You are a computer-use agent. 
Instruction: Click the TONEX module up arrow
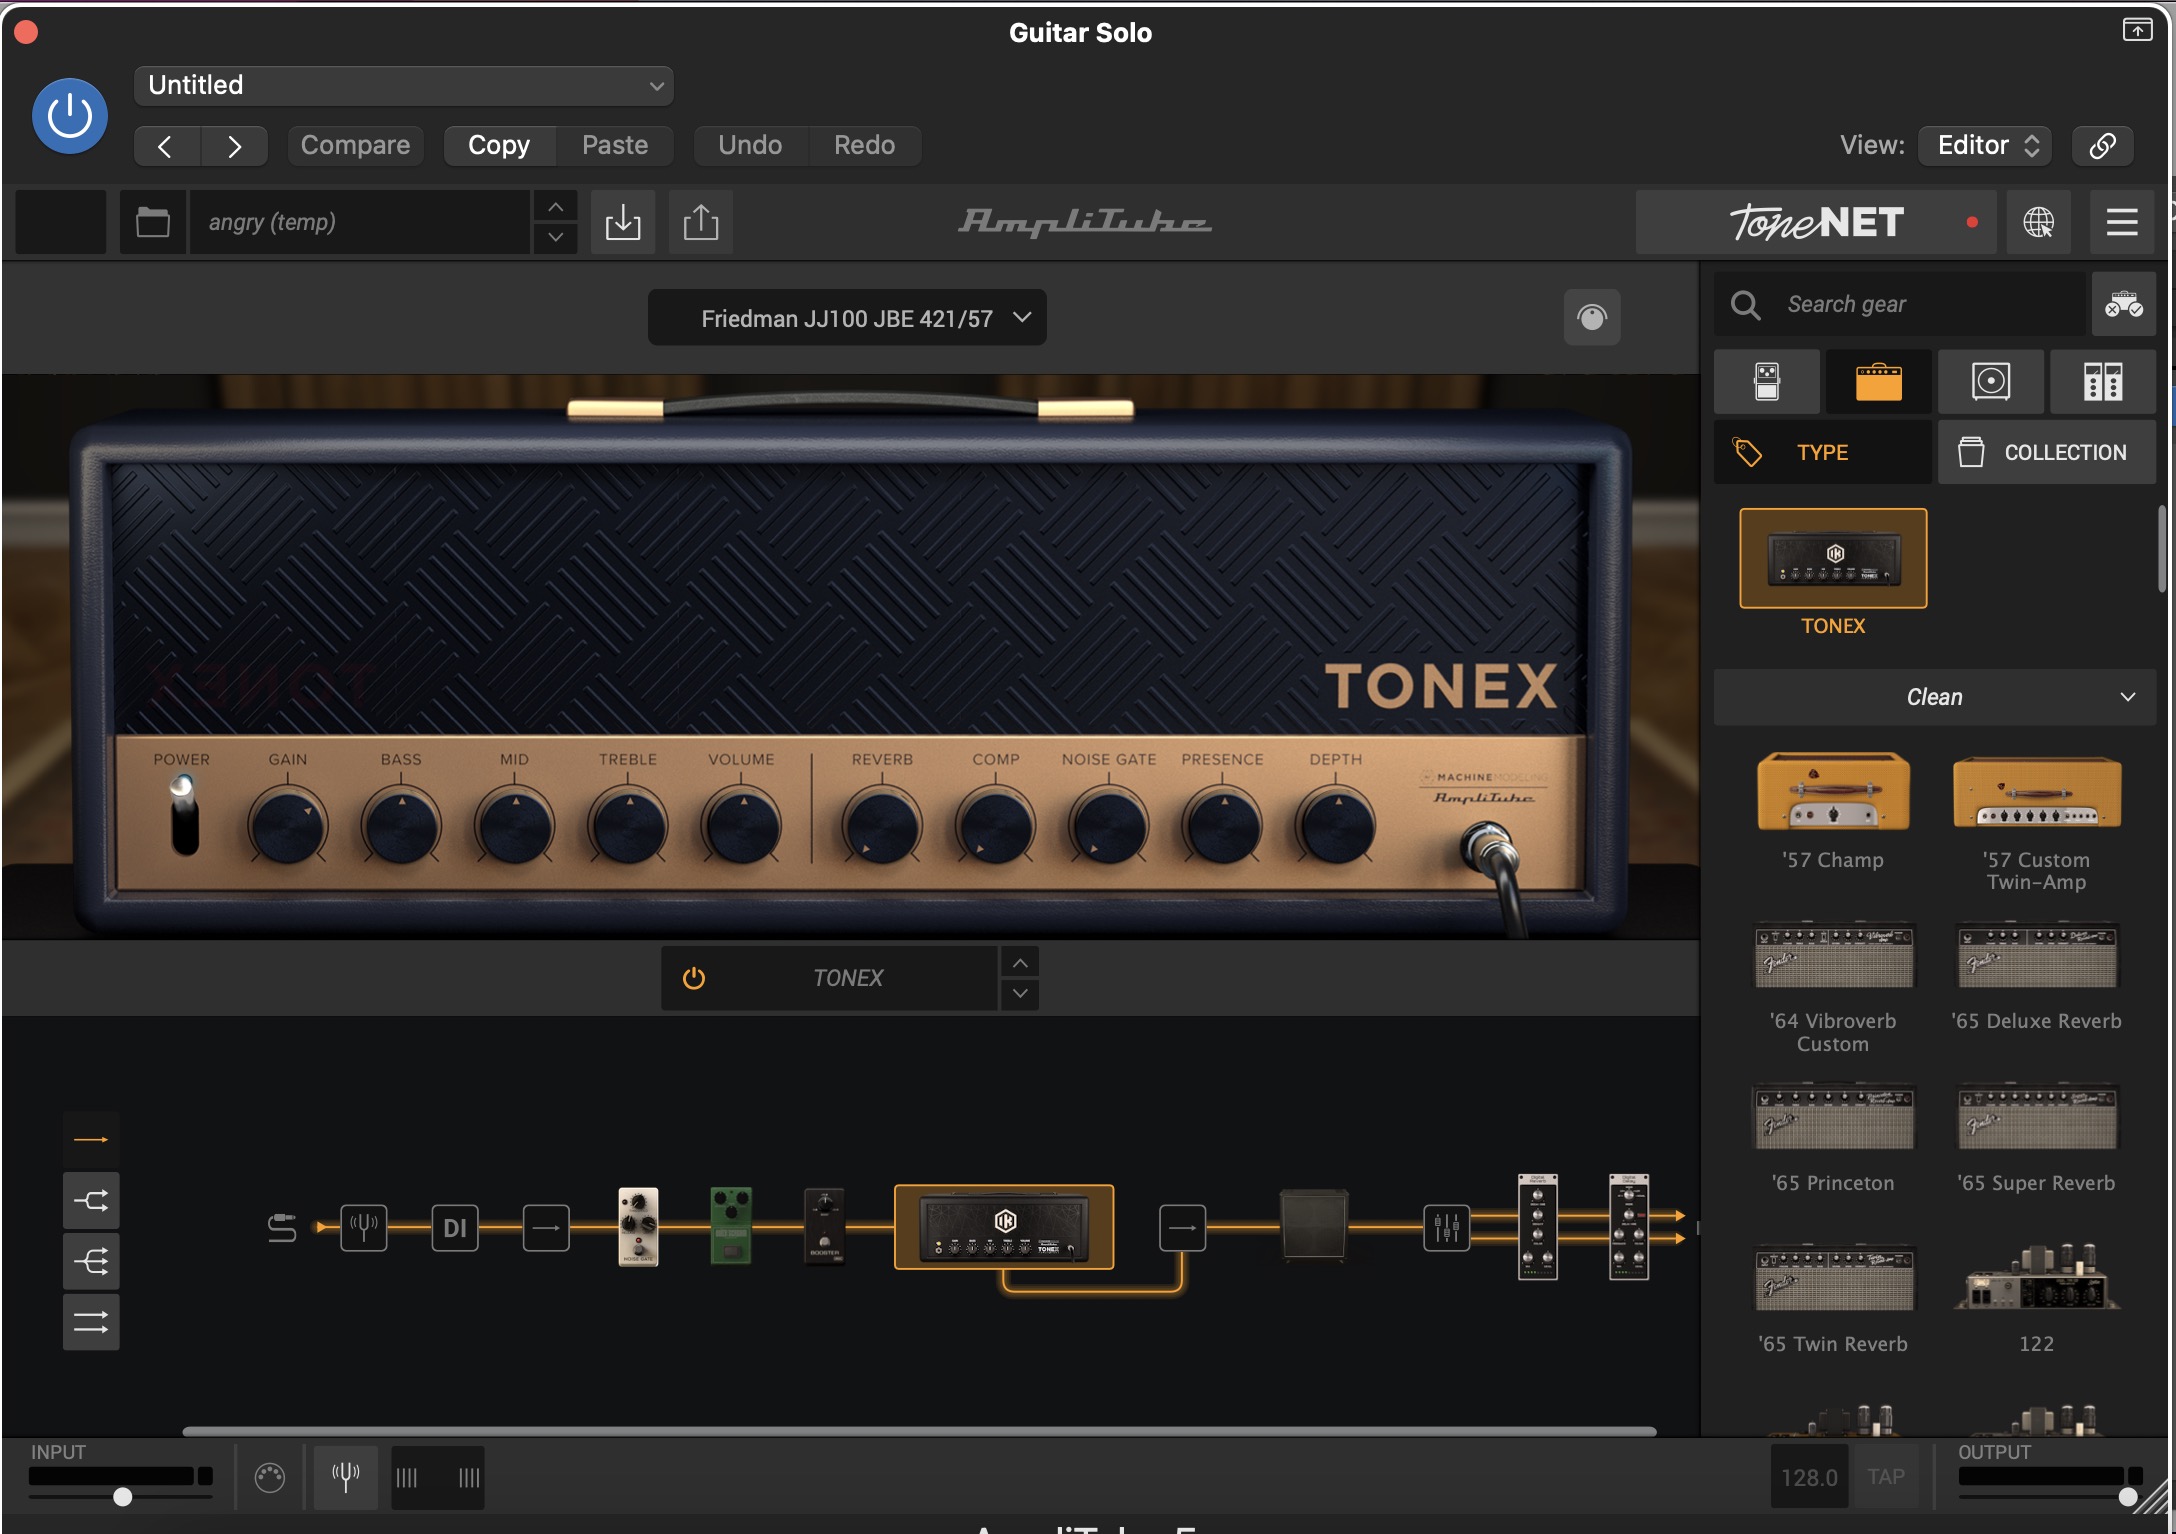(1019, 963)
